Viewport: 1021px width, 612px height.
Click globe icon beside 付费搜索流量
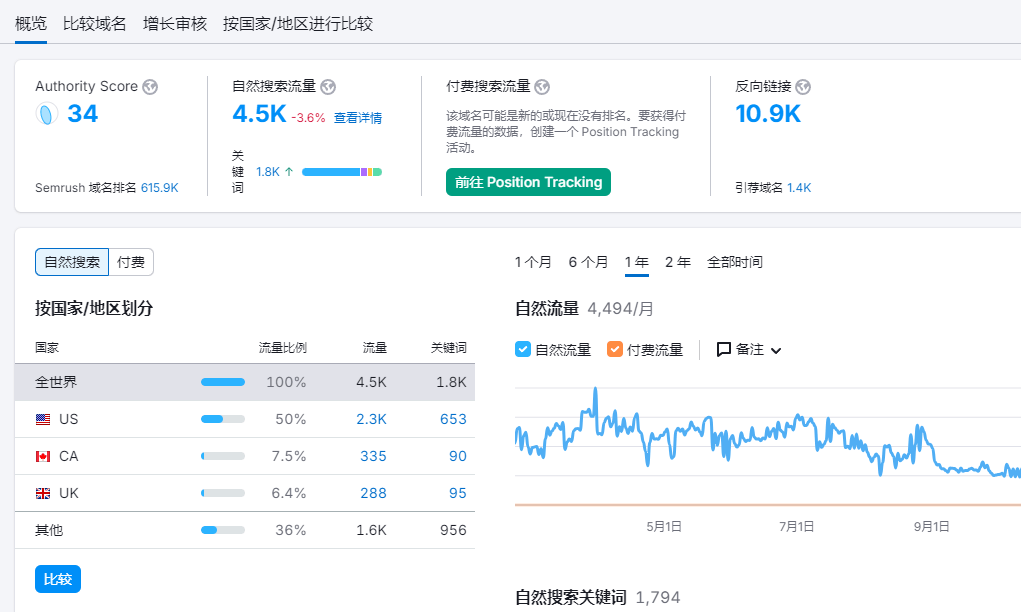[542, 87]
